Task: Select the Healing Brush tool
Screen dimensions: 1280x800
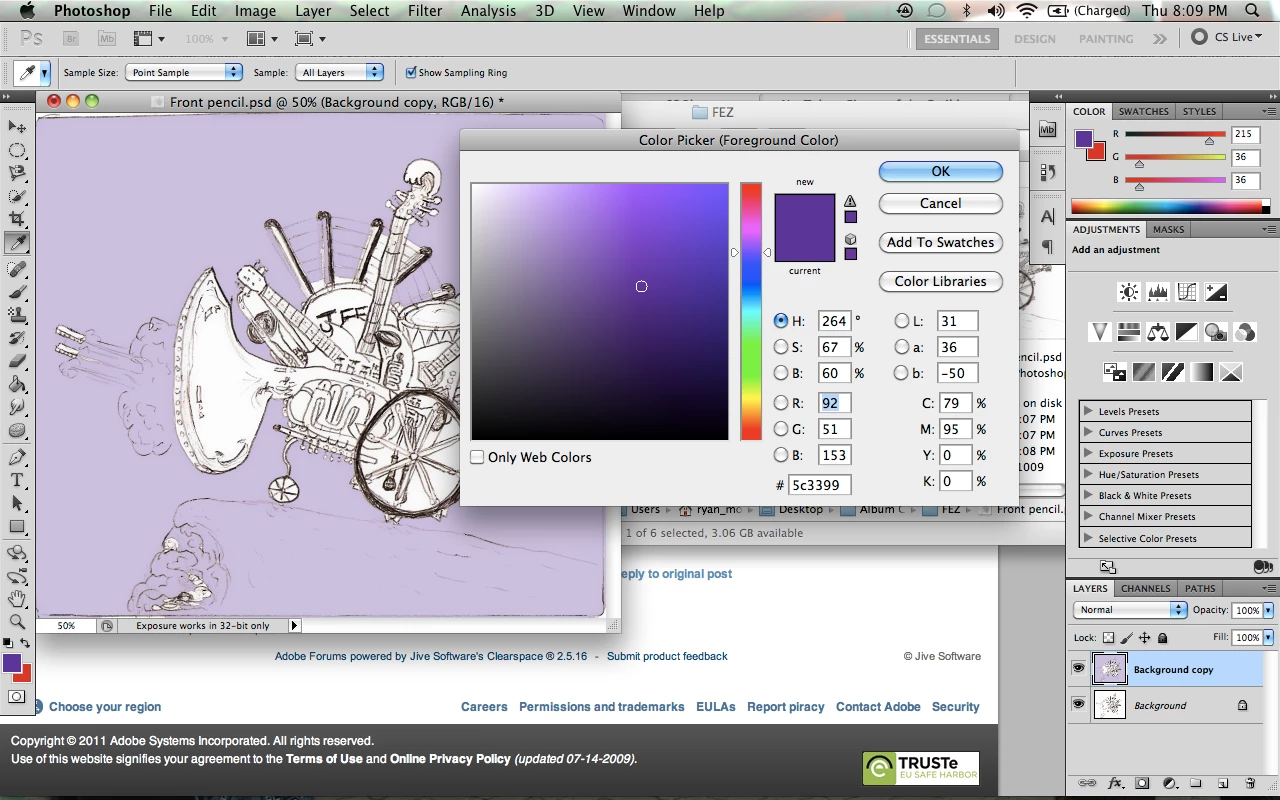Action: pyautogui.click(x=17, y=268)
